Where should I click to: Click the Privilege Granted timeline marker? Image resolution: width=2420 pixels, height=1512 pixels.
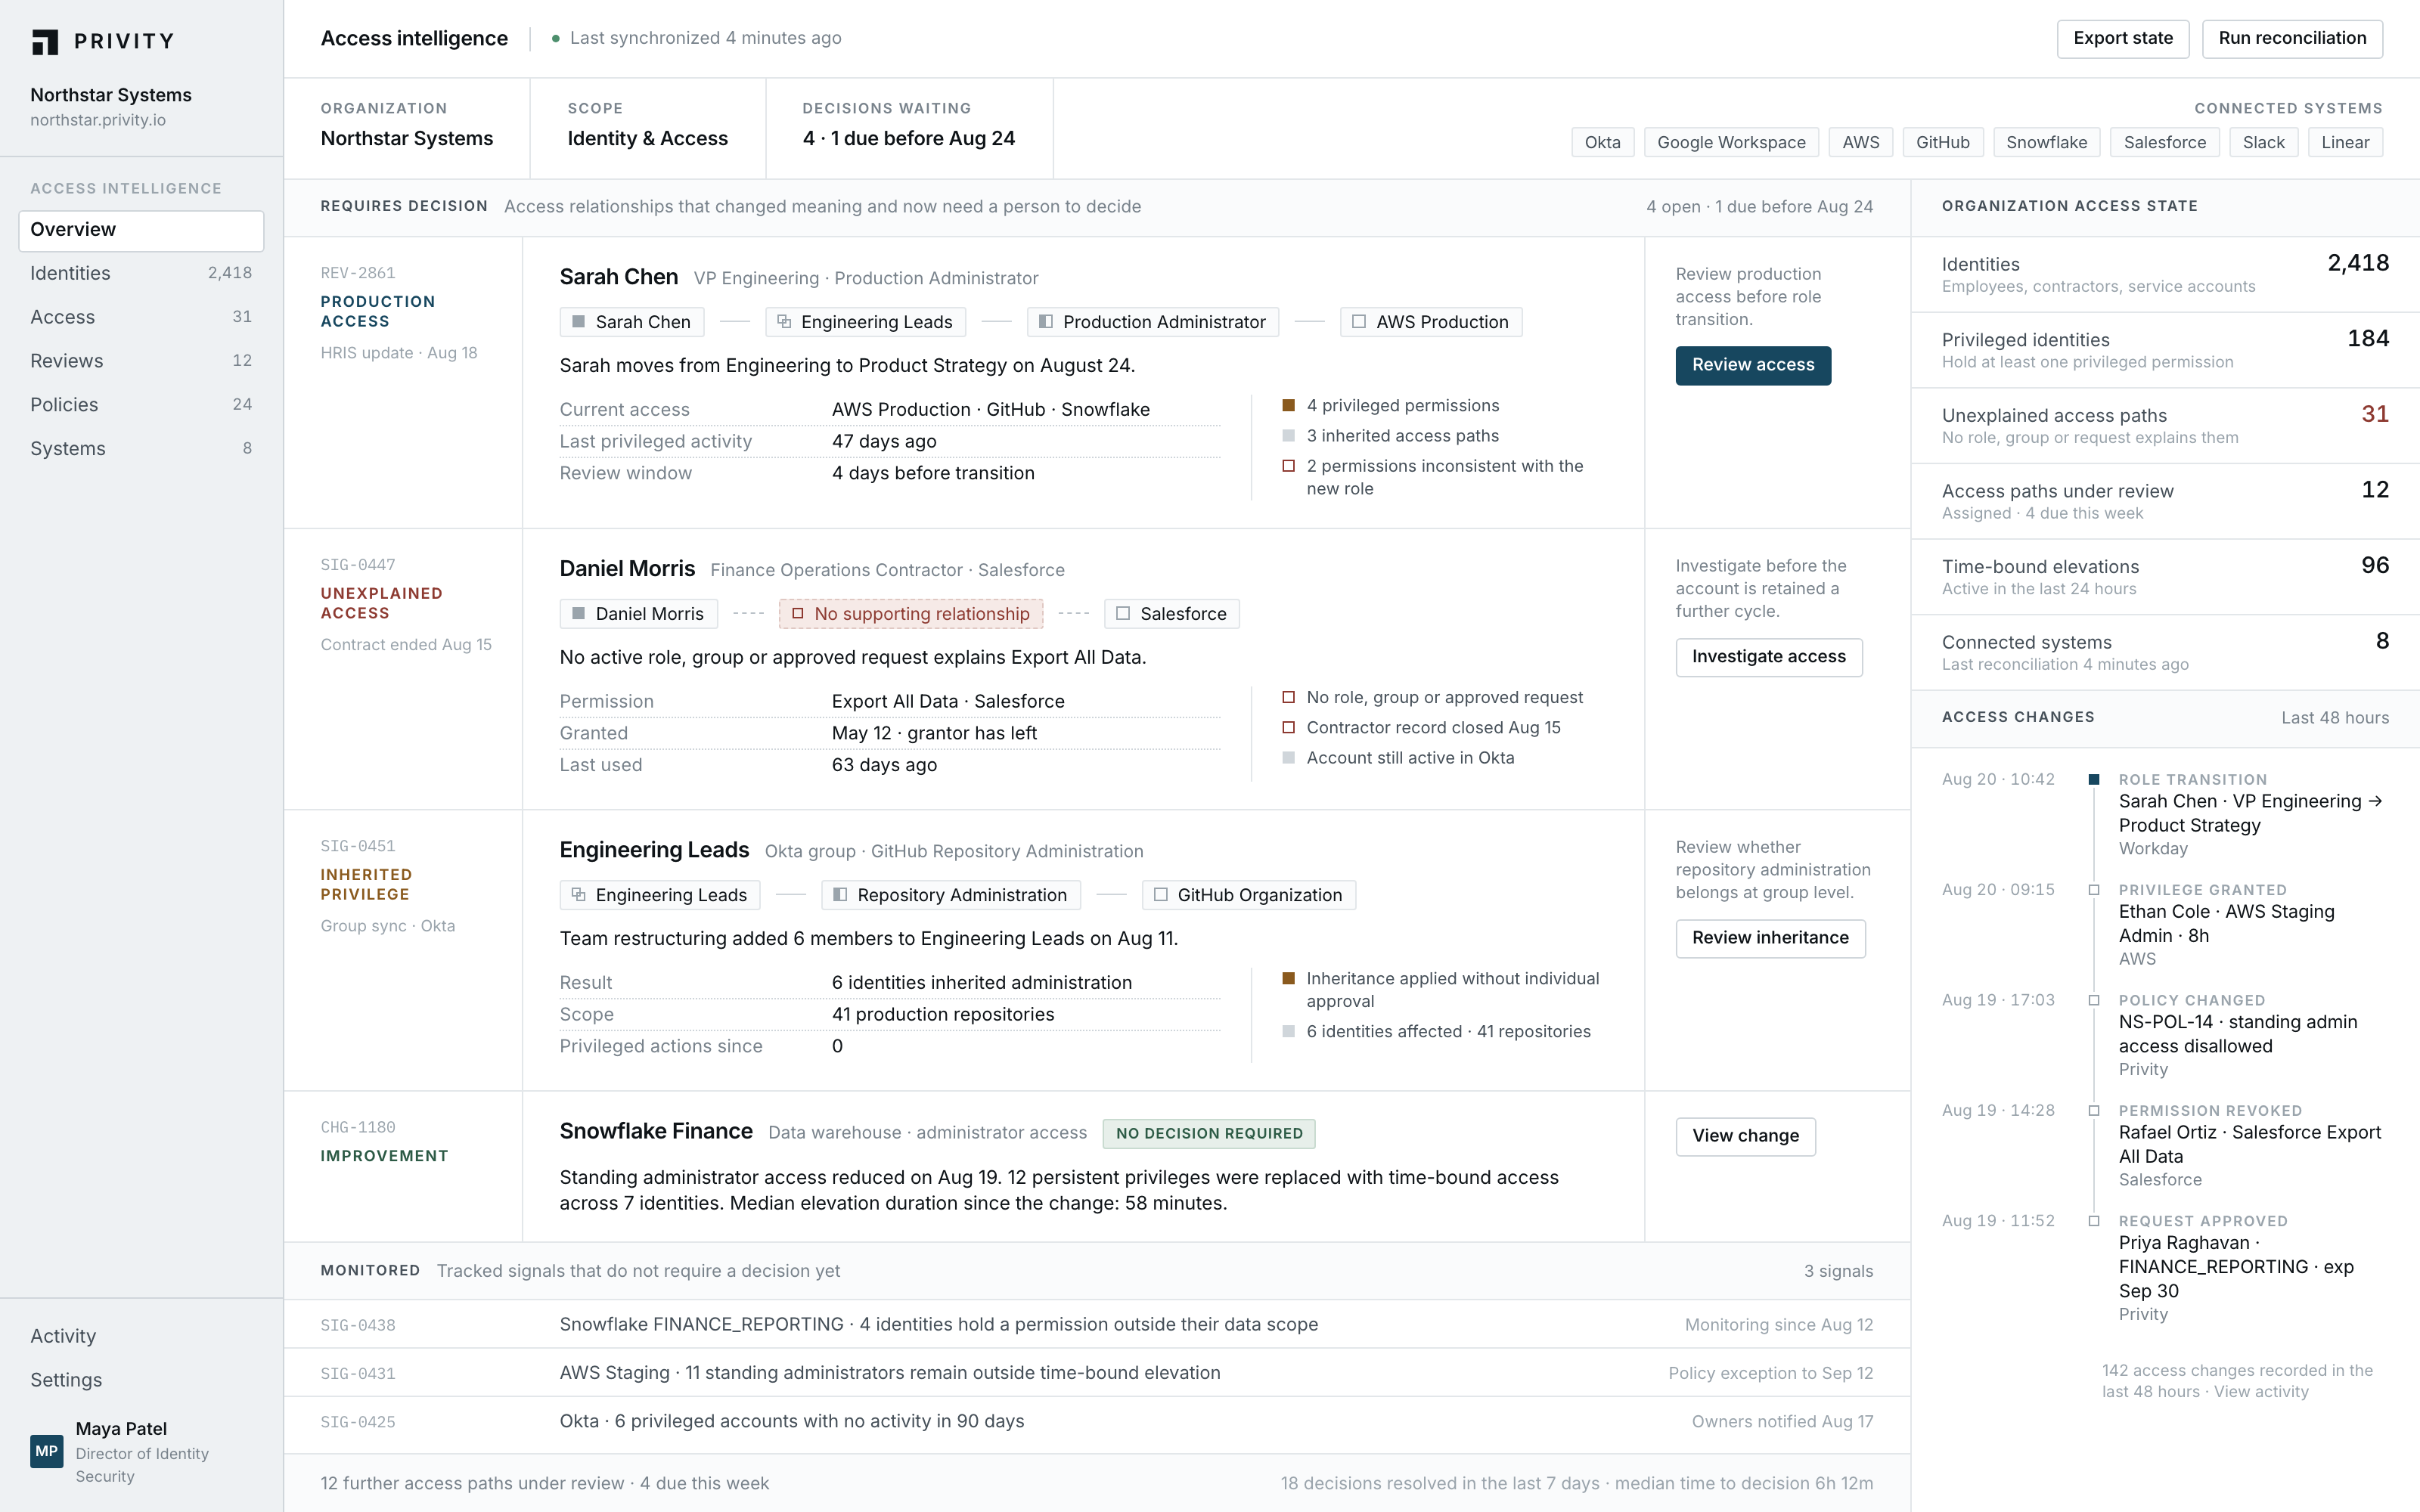pyautogui.click(x=2094, y=890)
